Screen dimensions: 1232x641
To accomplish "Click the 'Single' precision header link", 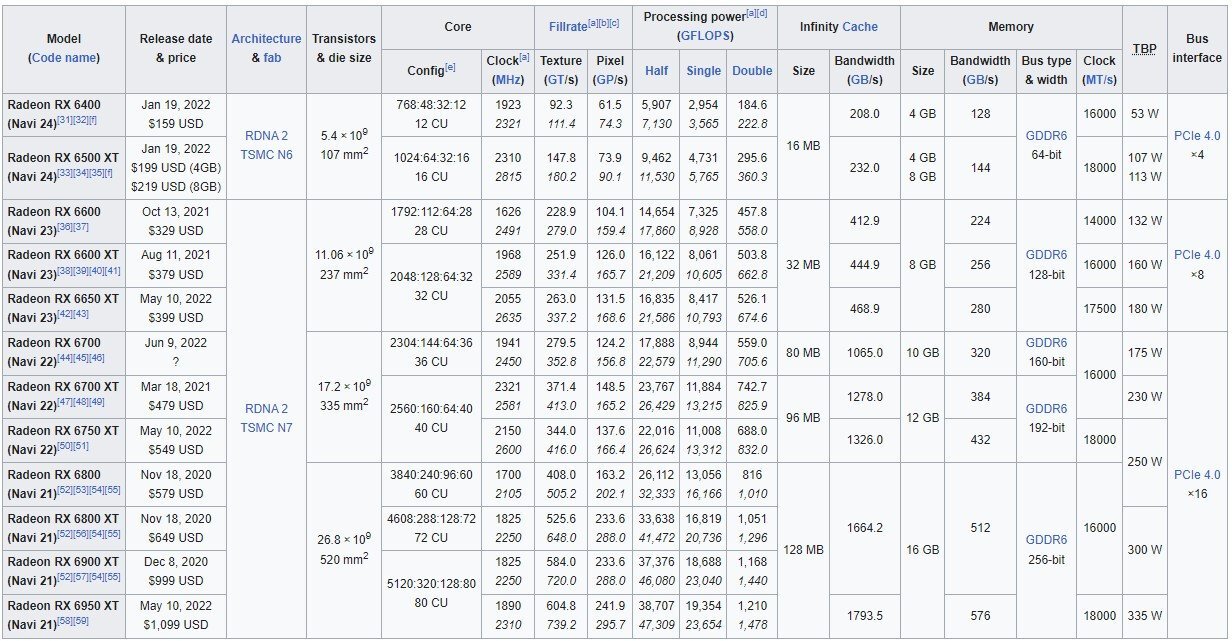I will click(704, 70).
